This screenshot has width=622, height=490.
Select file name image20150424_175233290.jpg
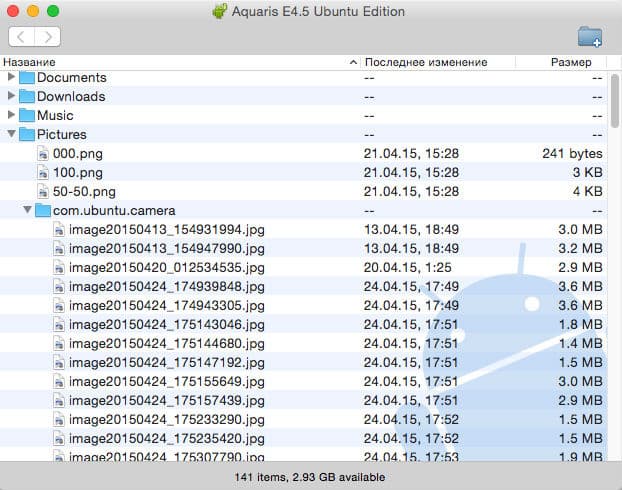tap(167, 420)
